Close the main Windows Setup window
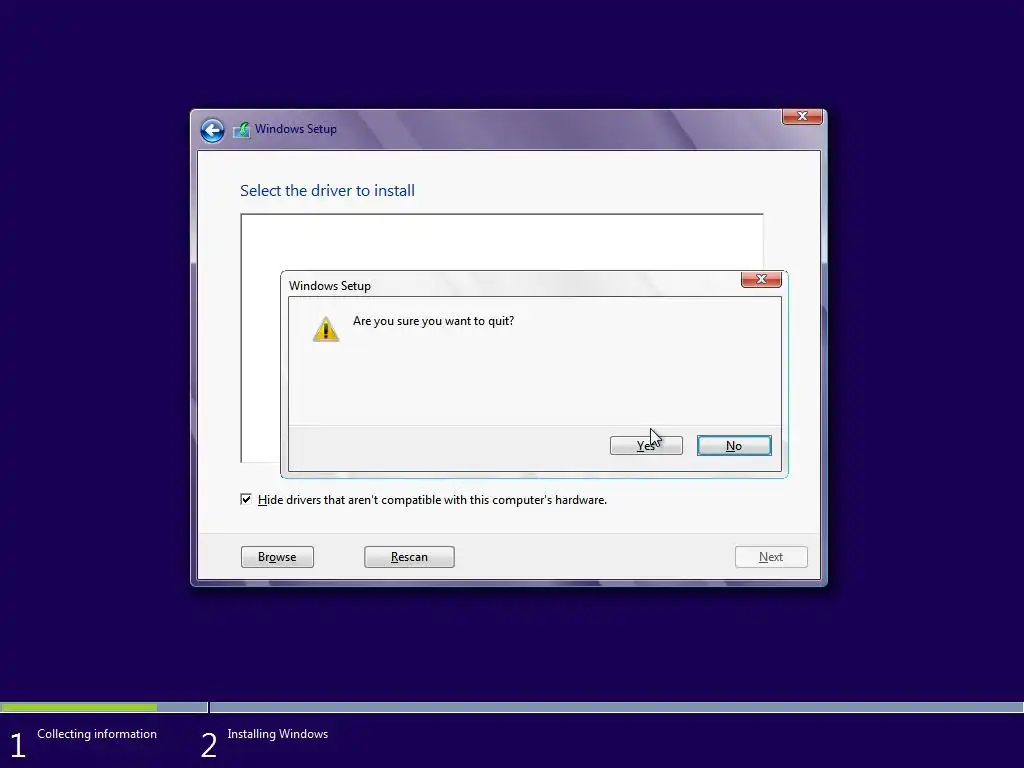This screenshot has height=768, width=1024. (x=802, y=116)
